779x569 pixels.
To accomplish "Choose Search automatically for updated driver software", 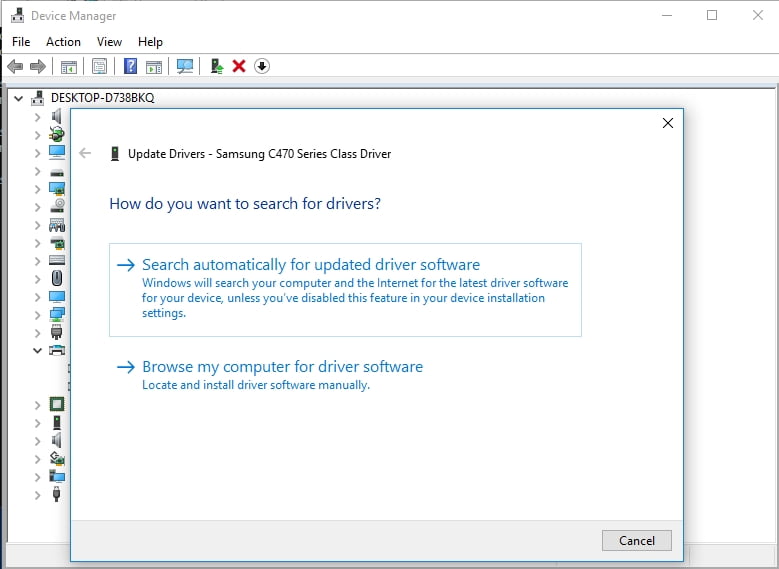I will pyautogui.click(x=311, y=265).
